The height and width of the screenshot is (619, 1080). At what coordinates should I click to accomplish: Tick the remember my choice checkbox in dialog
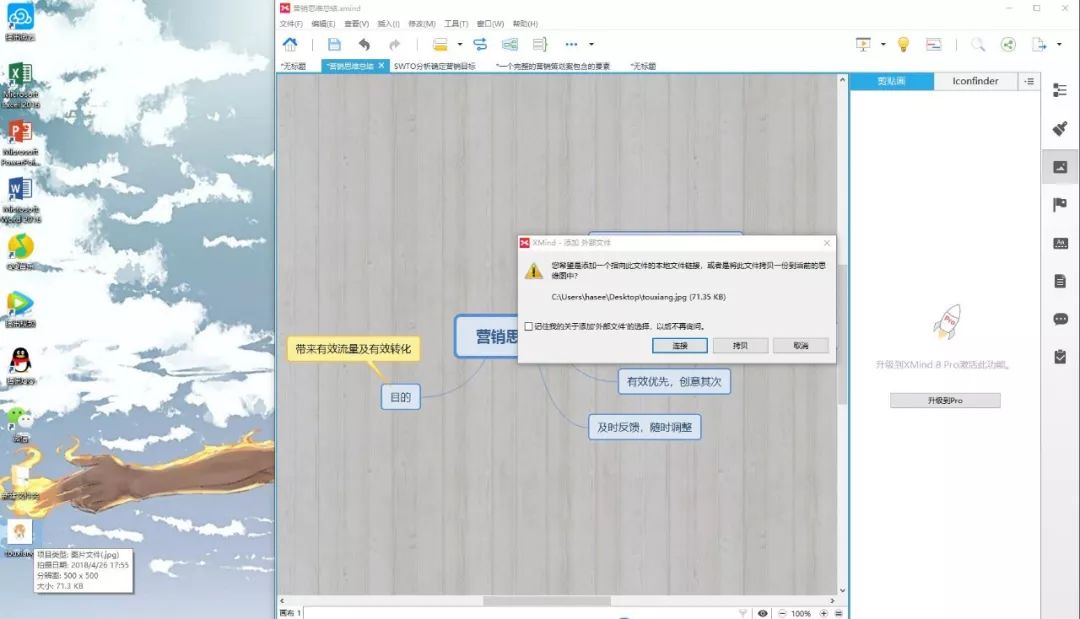[528, 326]
